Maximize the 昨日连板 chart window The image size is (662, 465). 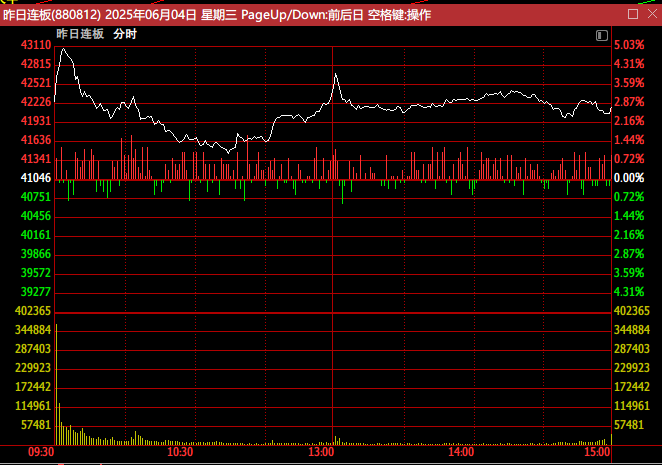[x=634, y=15]
